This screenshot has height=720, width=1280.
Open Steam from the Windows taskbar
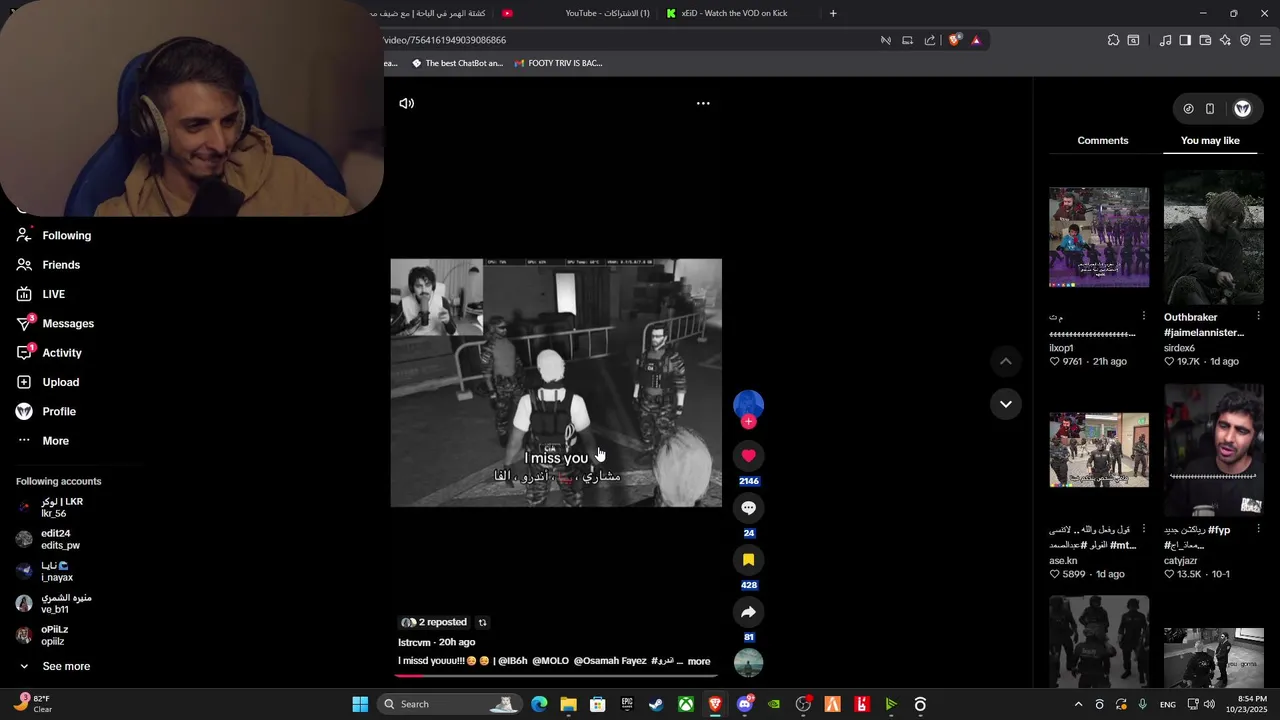pyautogui.click(x=656, y=704)
